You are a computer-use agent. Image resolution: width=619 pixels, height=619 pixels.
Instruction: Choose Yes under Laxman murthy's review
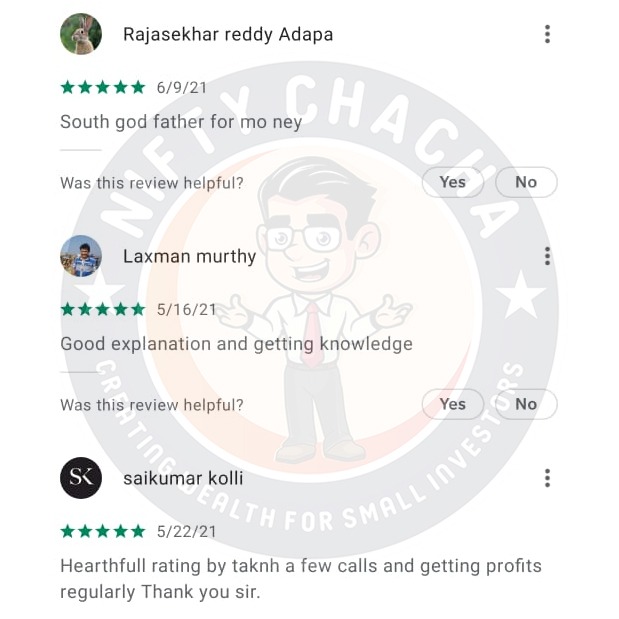tap(453, 404)
